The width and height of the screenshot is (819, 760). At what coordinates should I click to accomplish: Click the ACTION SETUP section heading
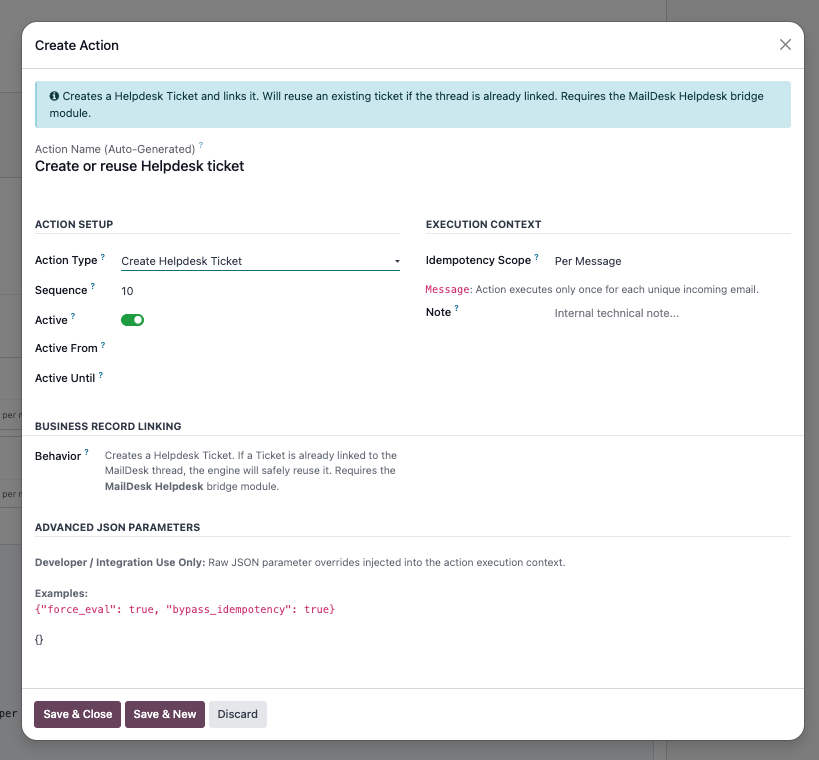pos(74,224)
